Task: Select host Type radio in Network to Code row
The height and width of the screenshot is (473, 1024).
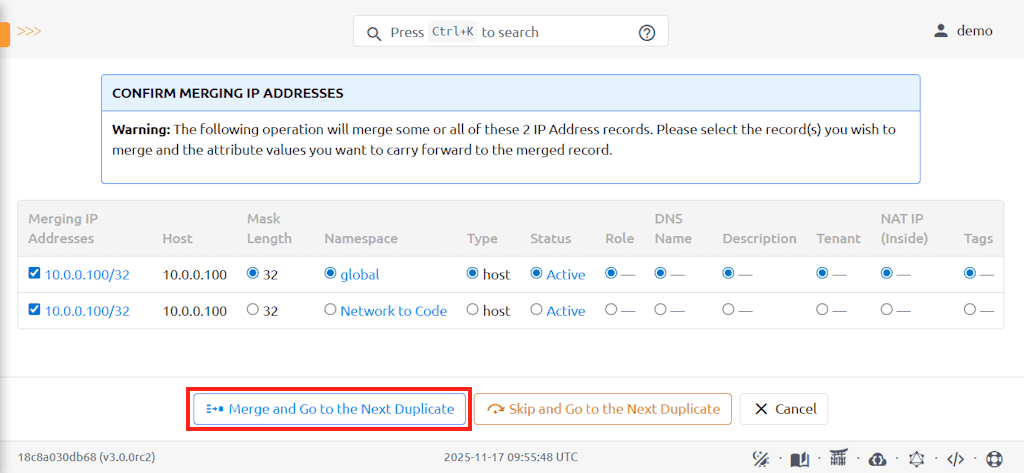Action: [473, 310]
